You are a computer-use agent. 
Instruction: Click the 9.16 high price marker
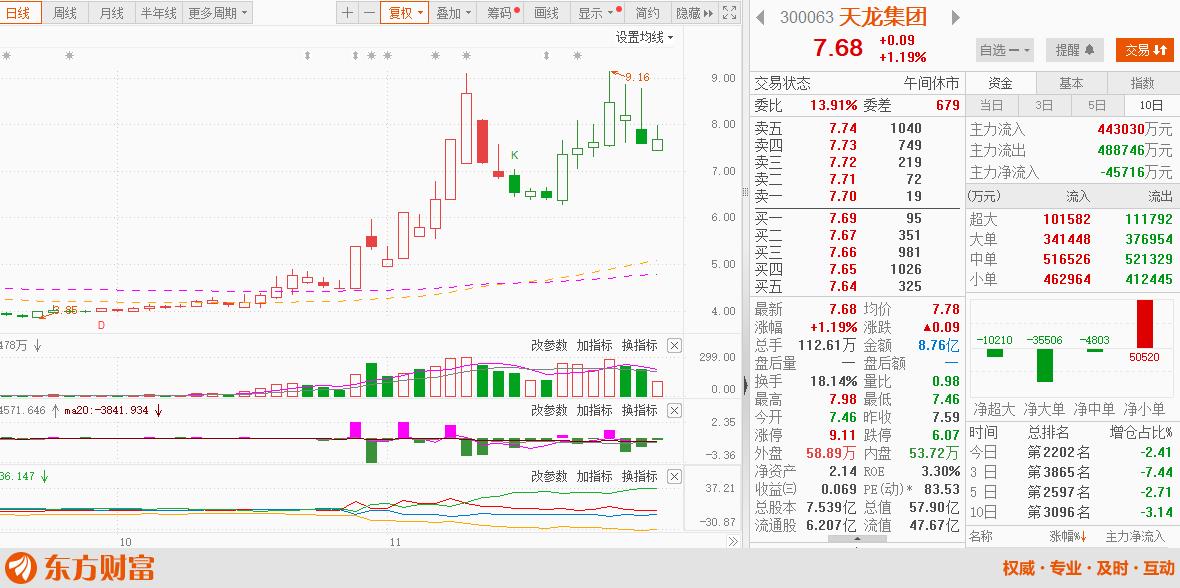tap(637, 77)
